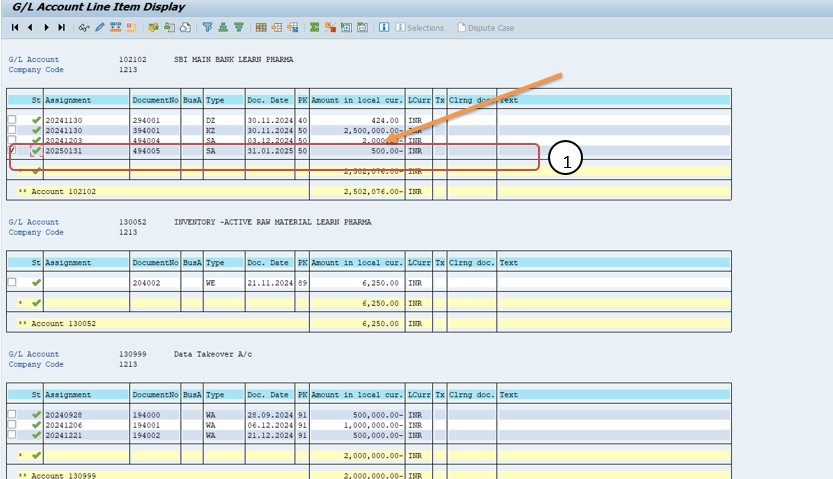
Task: Click the Mass Change icon after the pencil
Action: coord(115,28)
